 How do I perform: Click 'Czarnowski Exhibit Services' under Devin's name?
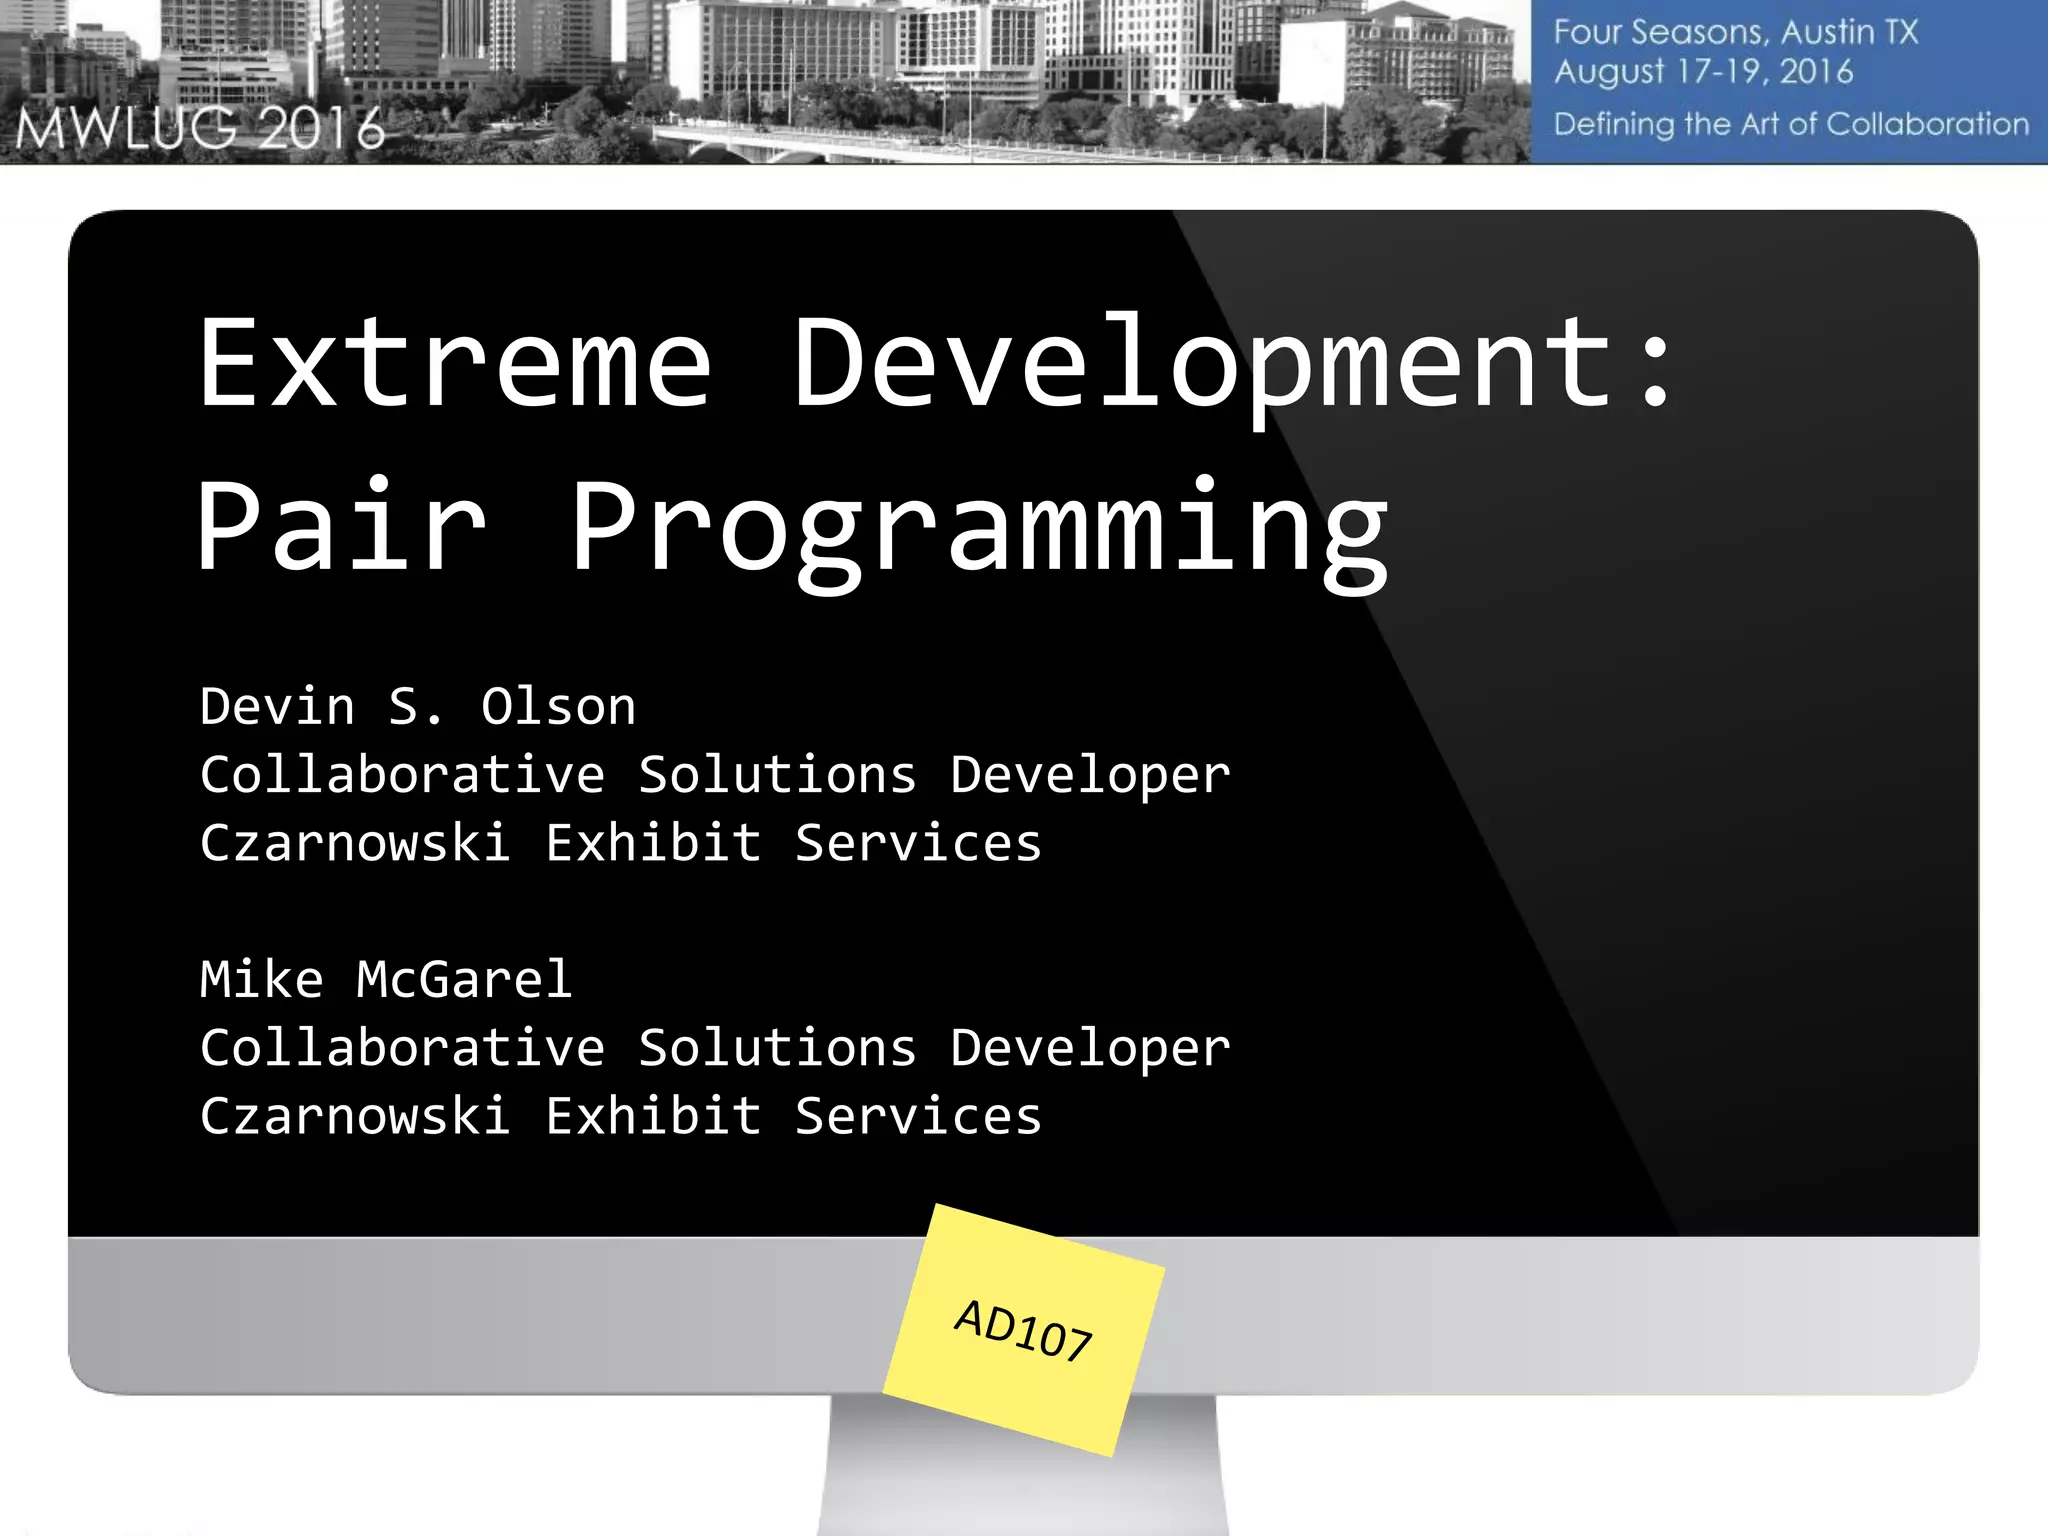click(620, 843)
